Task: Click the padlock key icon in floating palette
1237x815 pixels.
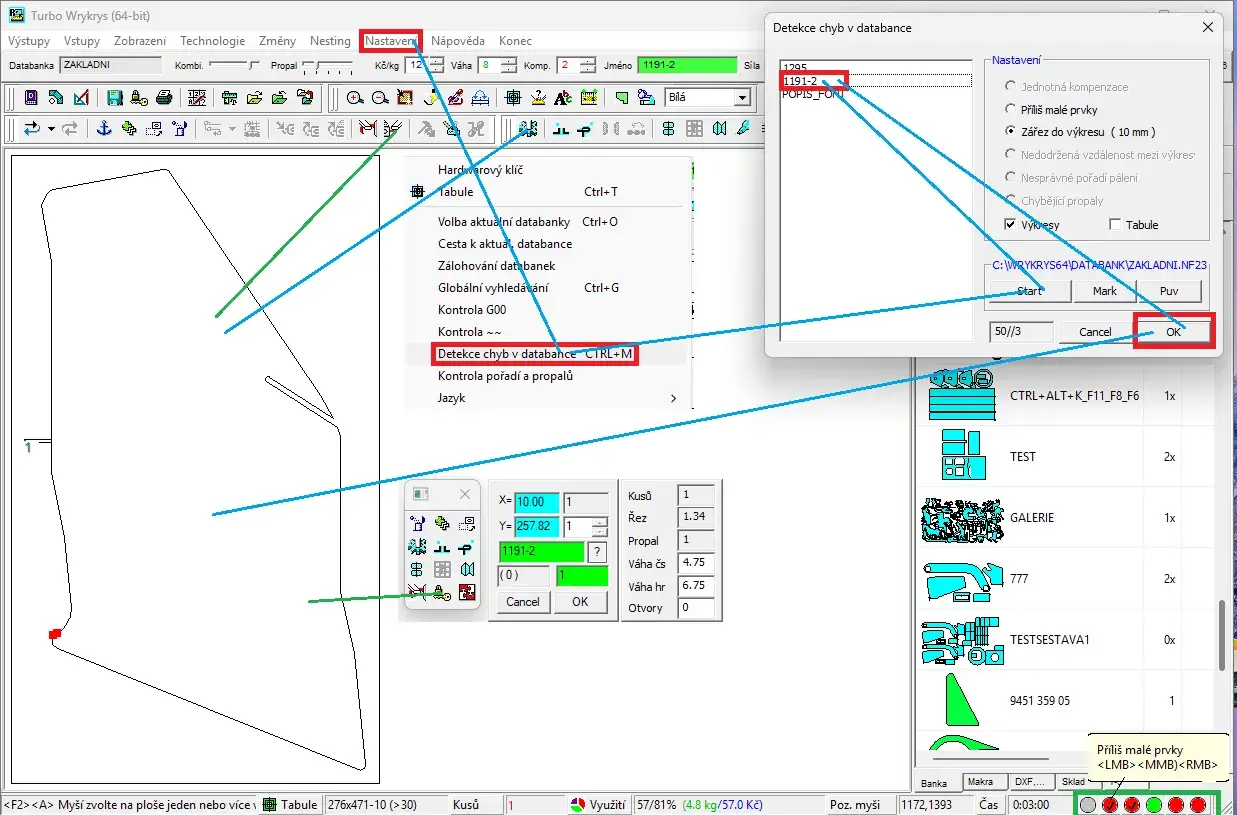Action: point(441,593)
